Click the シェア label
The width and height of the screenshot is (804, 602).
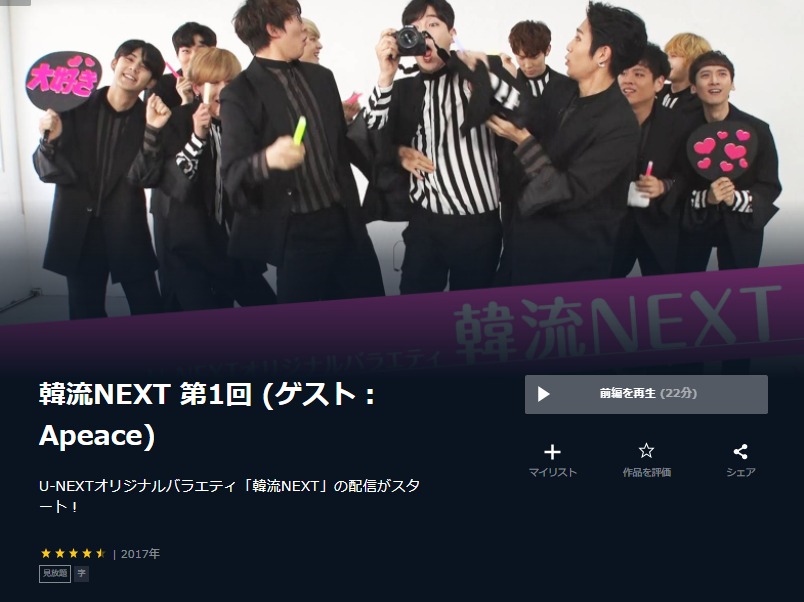point(740,472)
